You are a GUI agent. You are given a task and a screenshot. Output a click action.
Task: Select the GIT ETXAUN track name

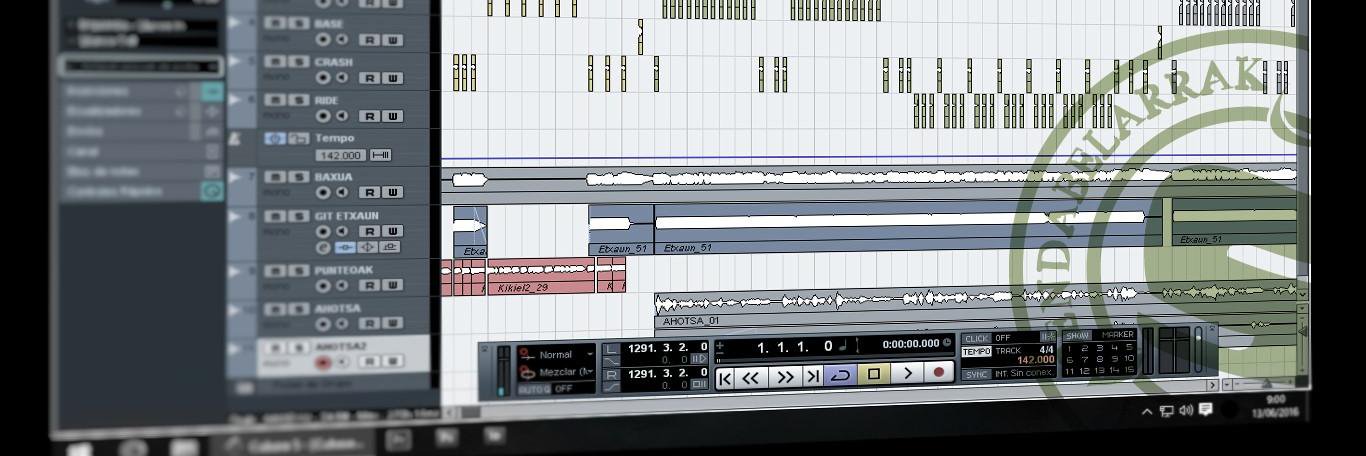(x=346, y=215)
